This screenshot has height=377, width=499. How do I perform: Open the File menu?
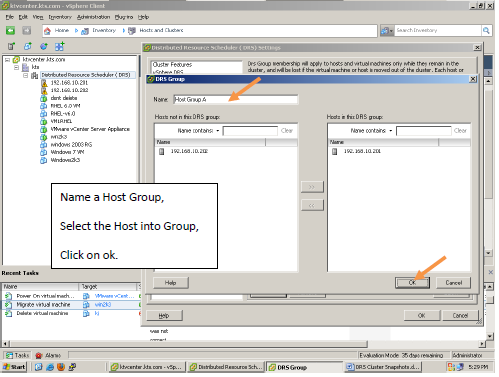tap(10, 17)
